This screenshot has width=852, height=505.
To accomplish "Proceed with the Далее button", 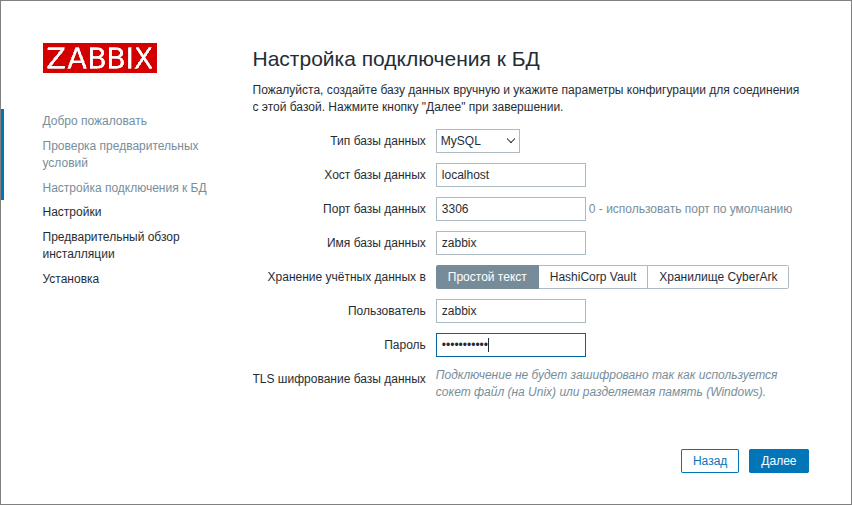I will [779, 461].
